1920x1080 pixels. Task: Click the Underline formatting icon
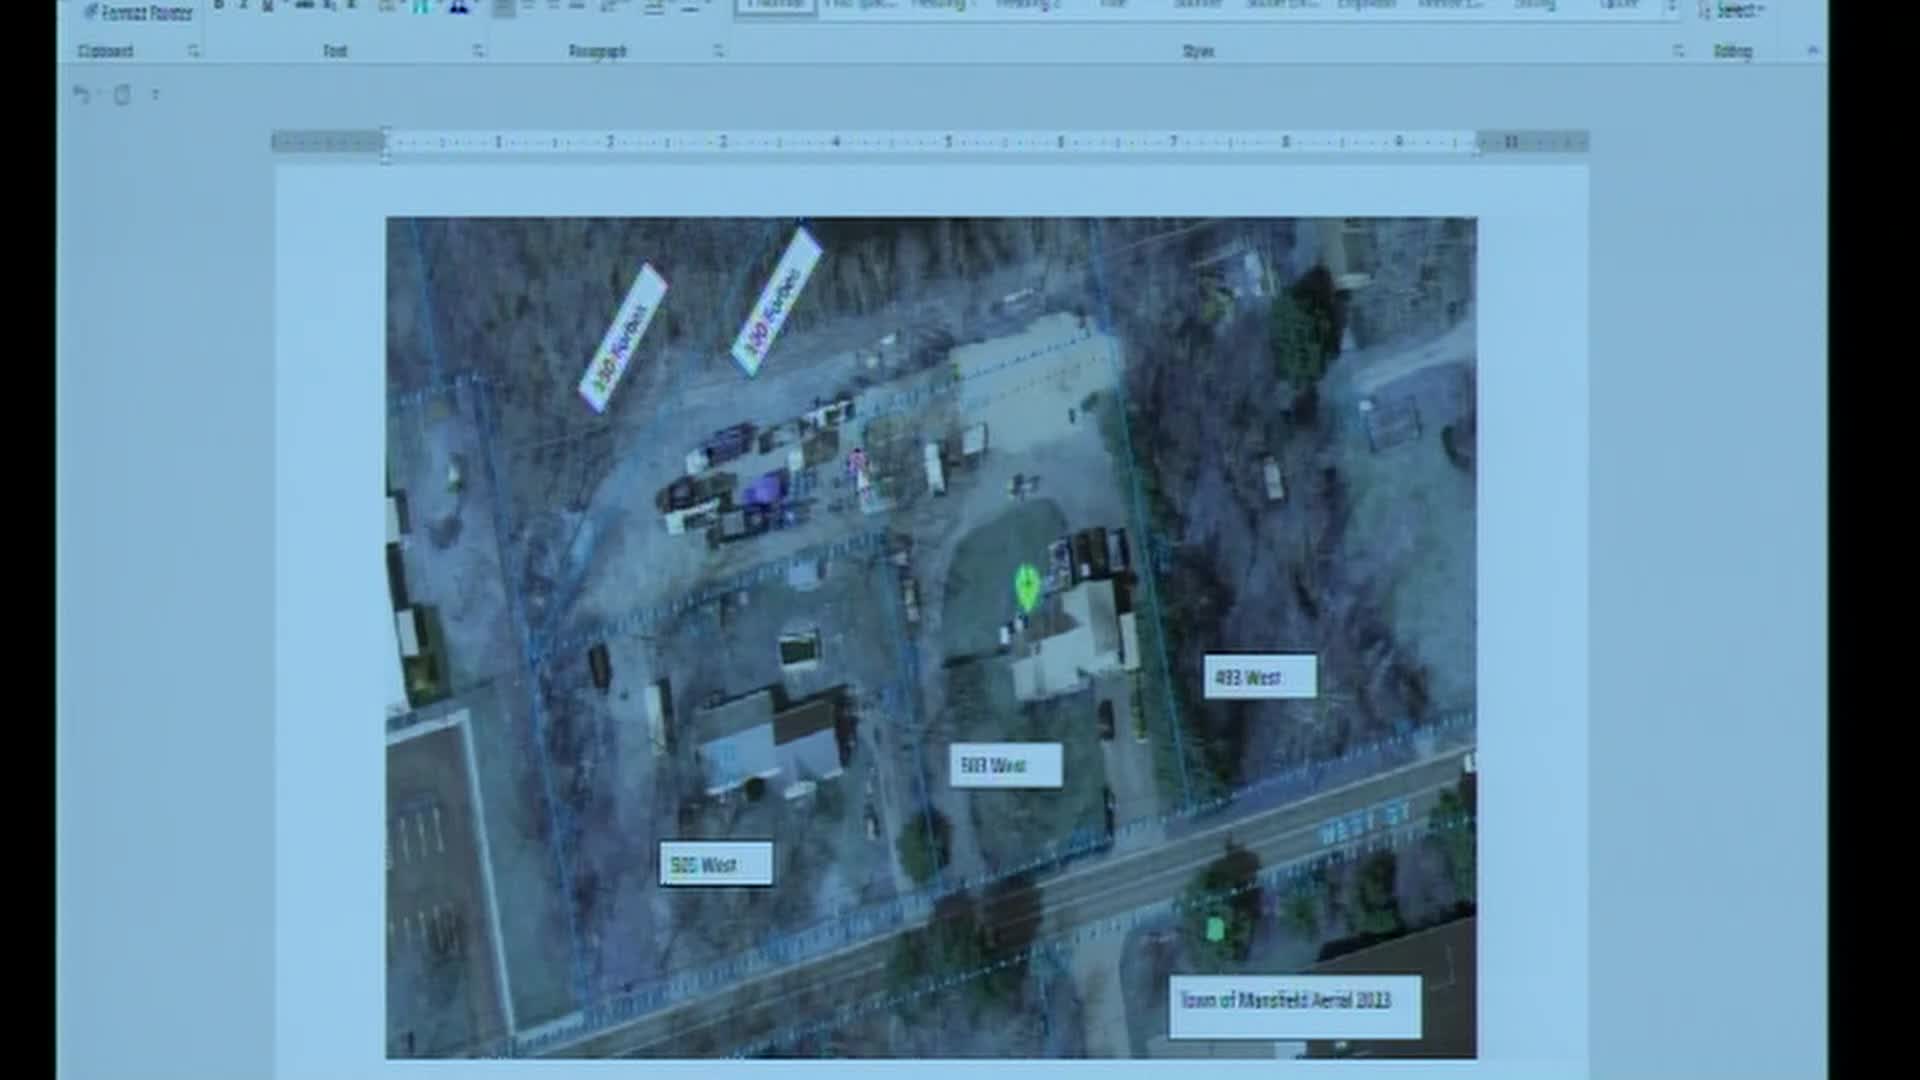[x=267, y=6]
